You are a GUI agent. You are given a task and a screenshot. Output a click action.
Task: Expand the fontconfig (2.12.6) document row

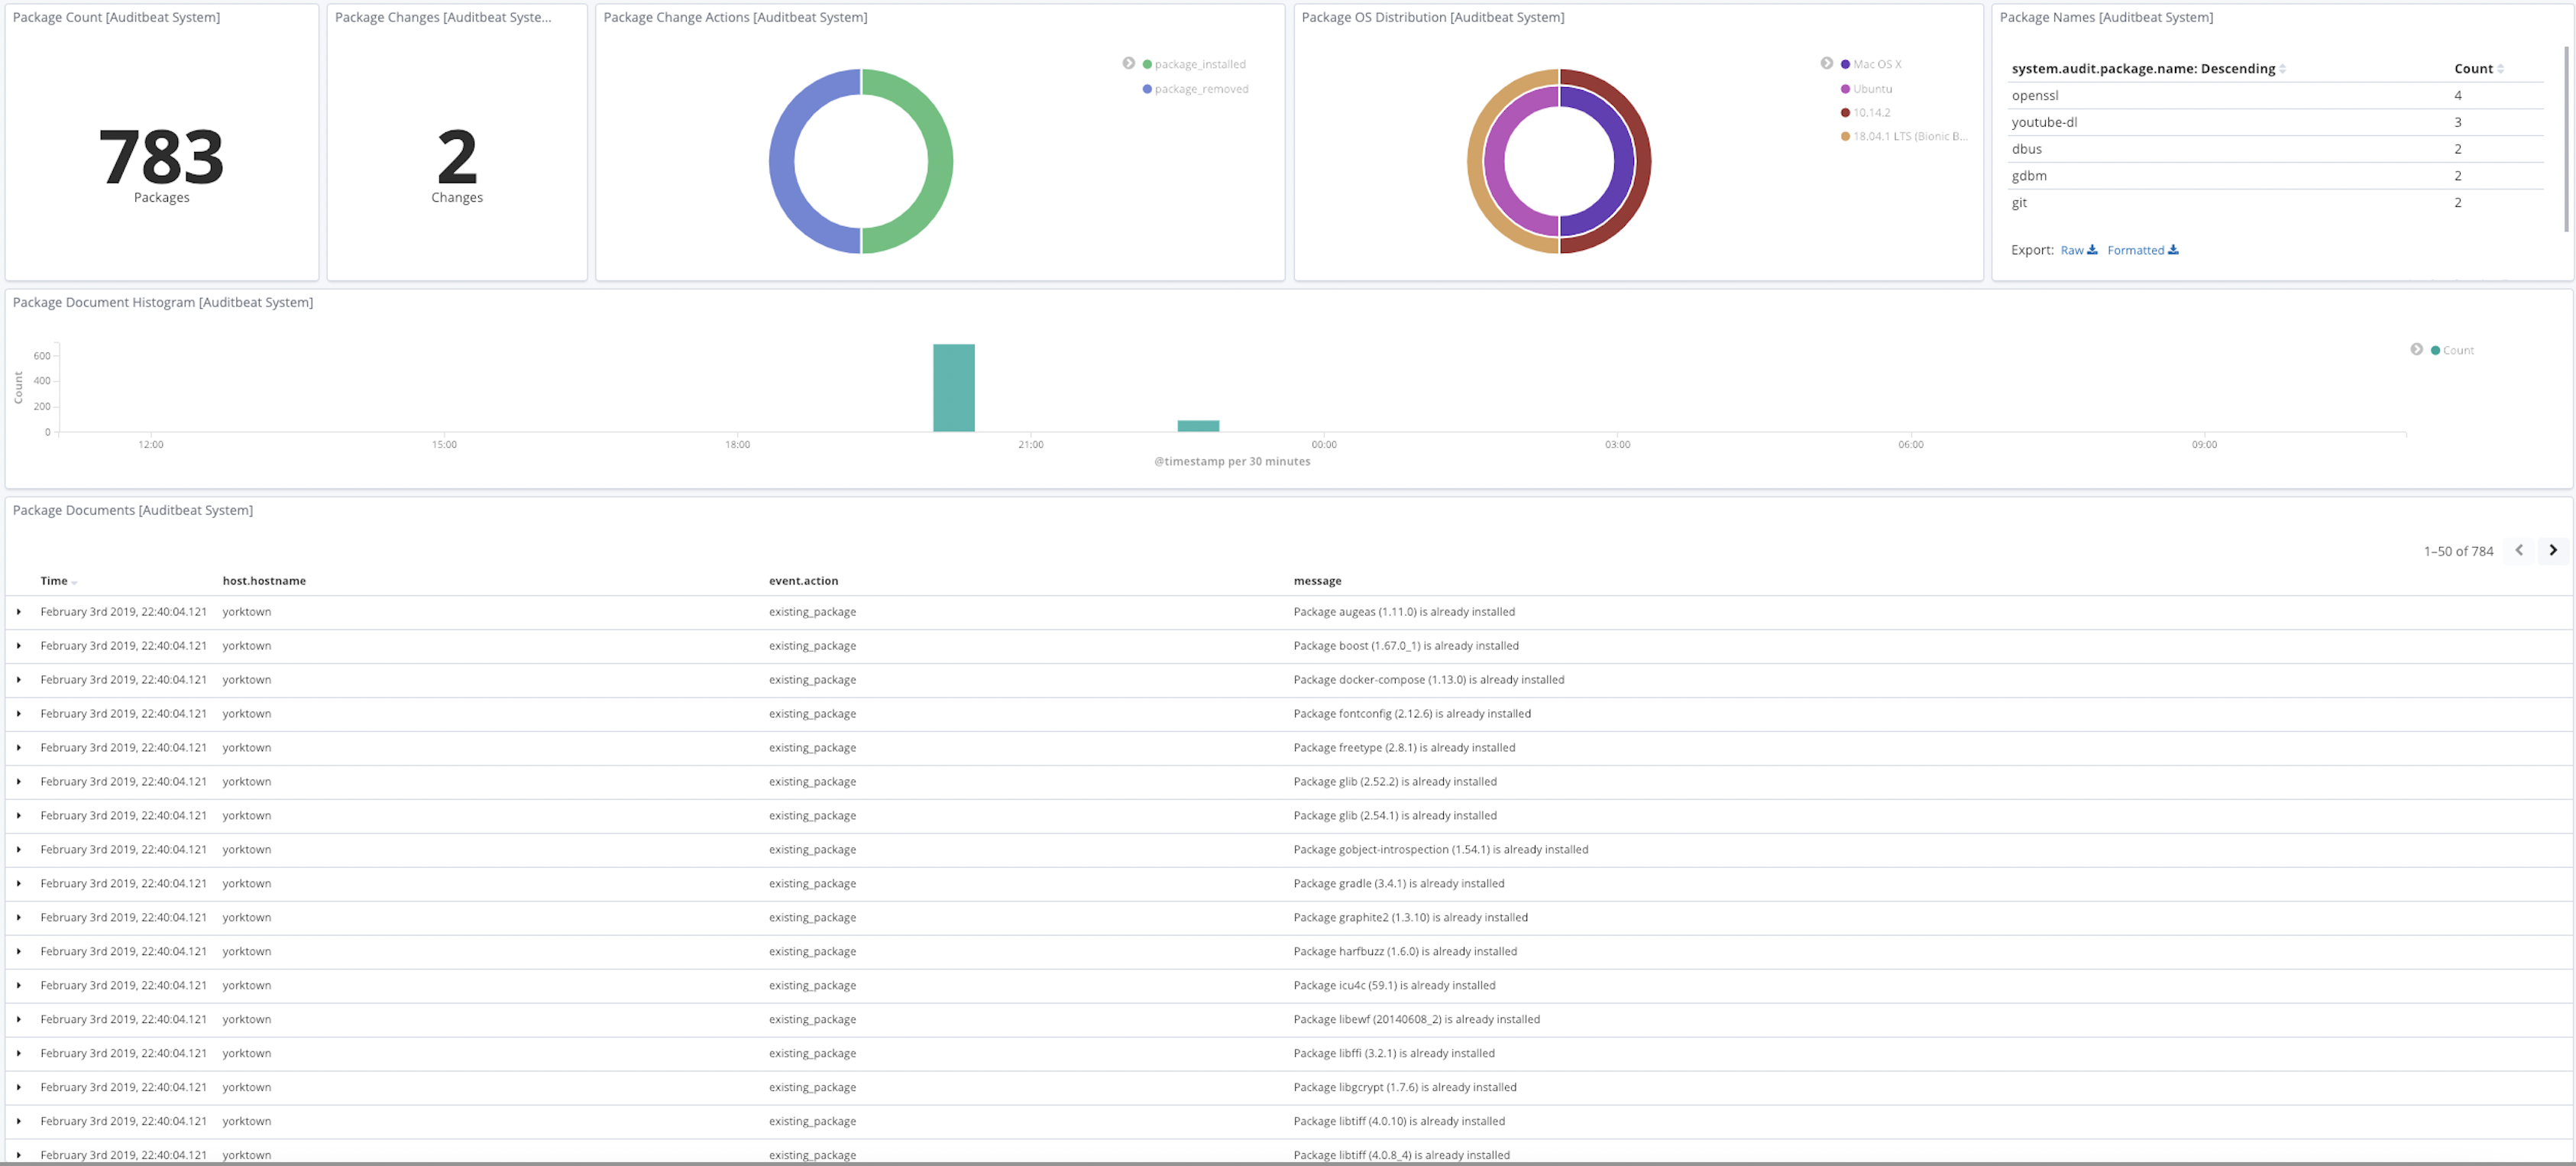tap(18, 714)
